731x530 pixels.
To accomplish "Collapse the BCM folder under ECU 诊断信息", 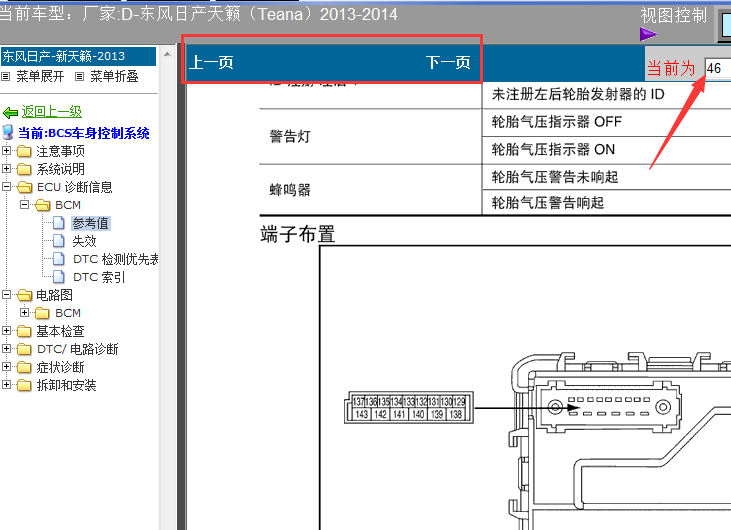I will tap(25, 205).
